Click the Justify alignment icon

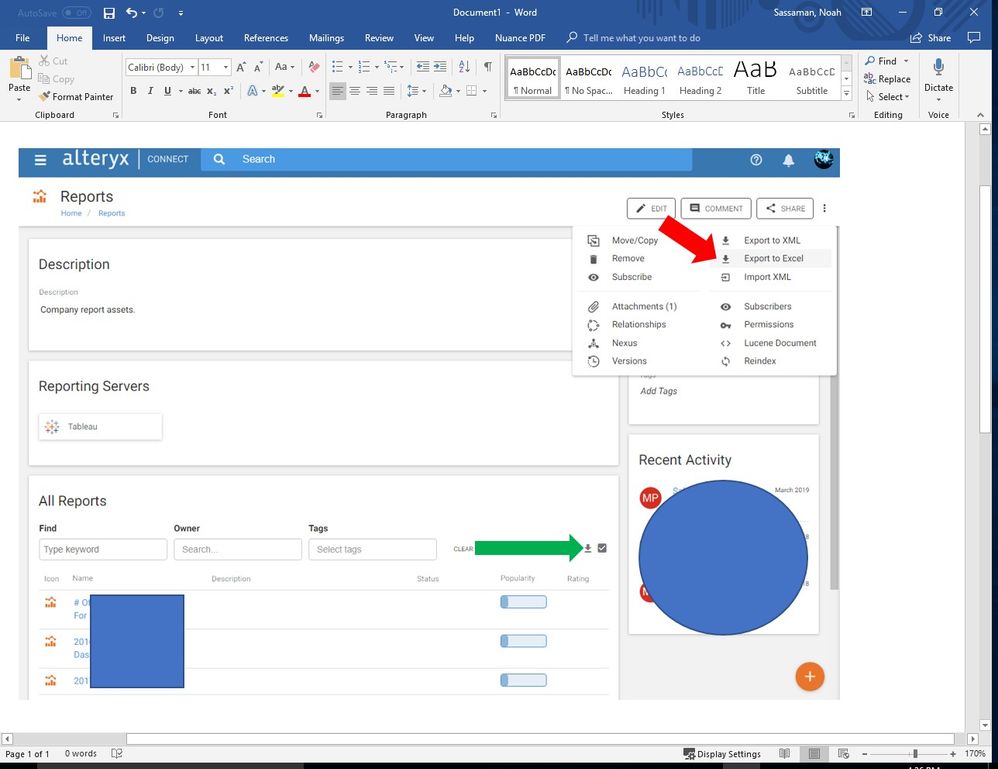tap(388, 91)
